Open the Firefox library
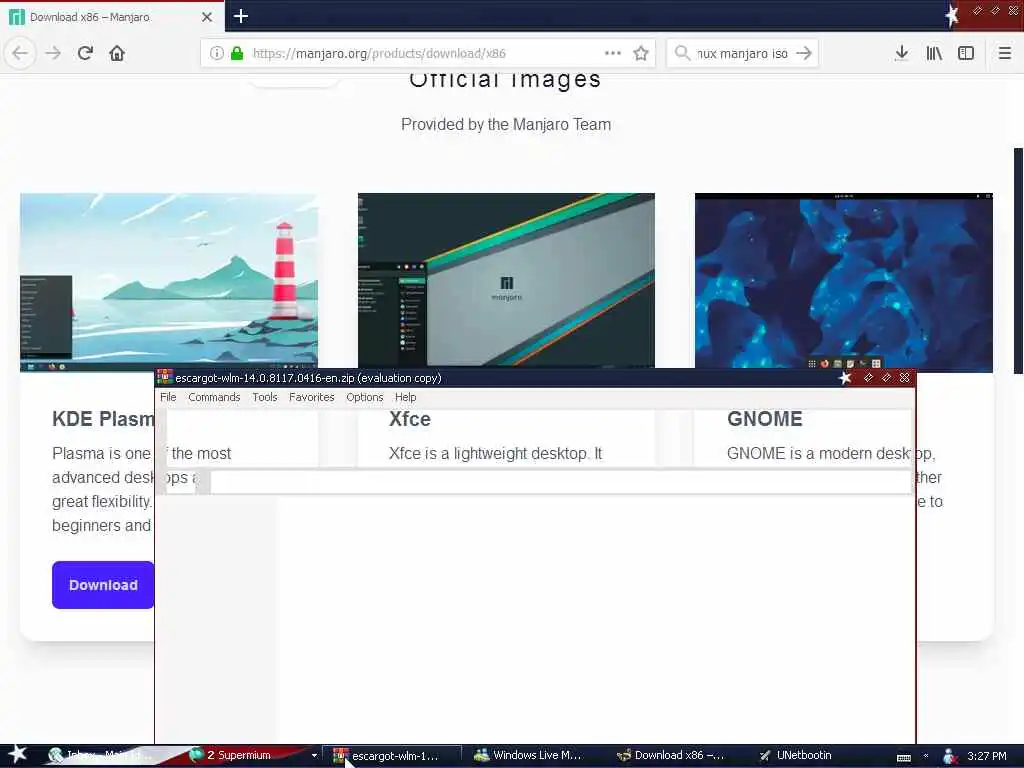 point(934,53)
